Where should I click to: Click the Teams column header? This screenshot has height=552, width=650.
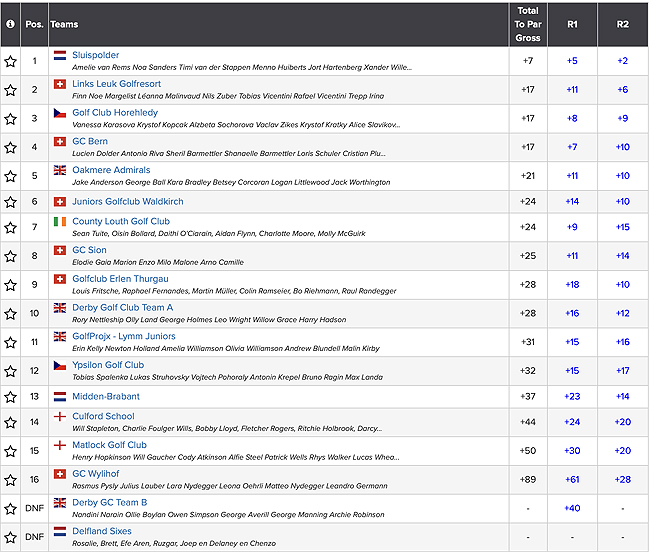point(64,24)
